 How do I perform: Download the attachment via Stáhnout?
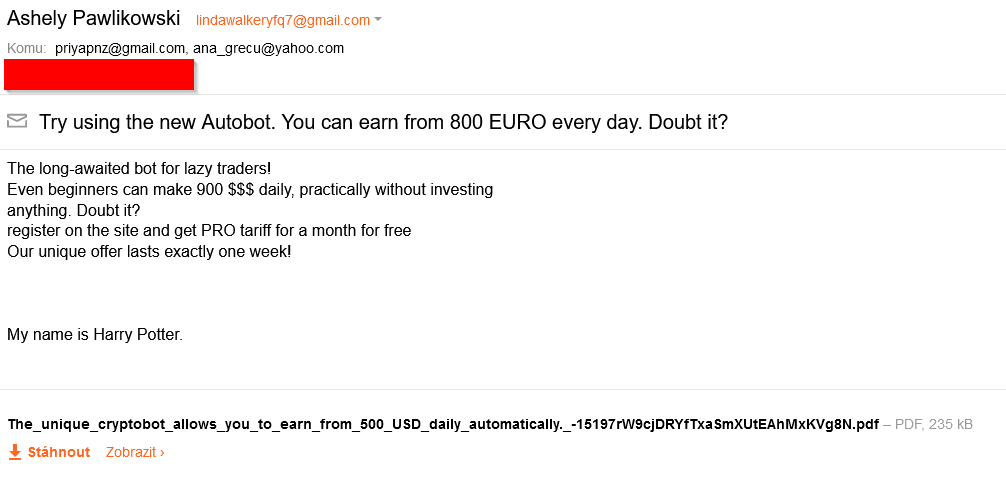point(58,453)
